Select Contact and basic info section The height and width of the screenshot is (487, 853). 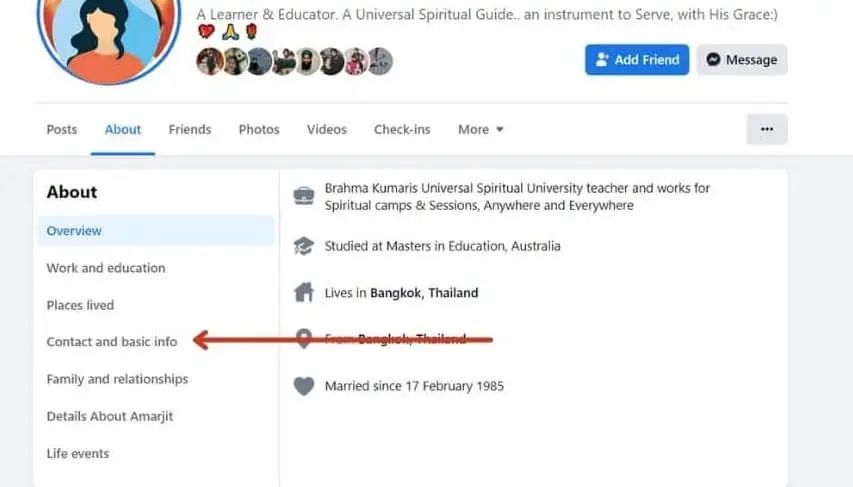[x=112, y=342]
